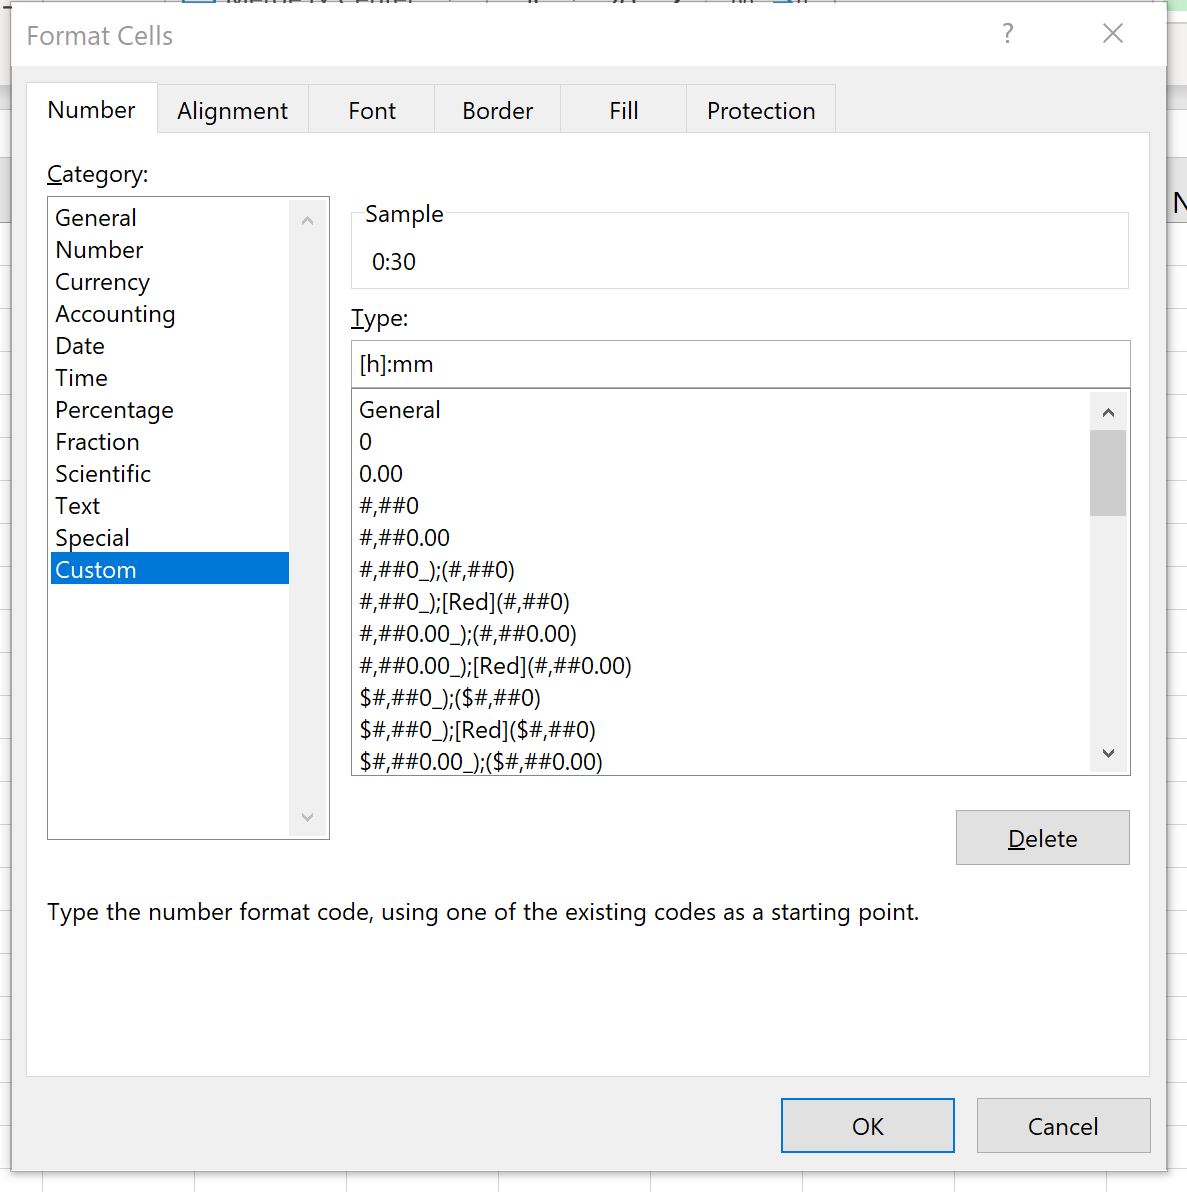Screen dimensions: 1187x1192
Task: Confirm with the OK button
Action: pyautogui.click(x=867, y=1125)
